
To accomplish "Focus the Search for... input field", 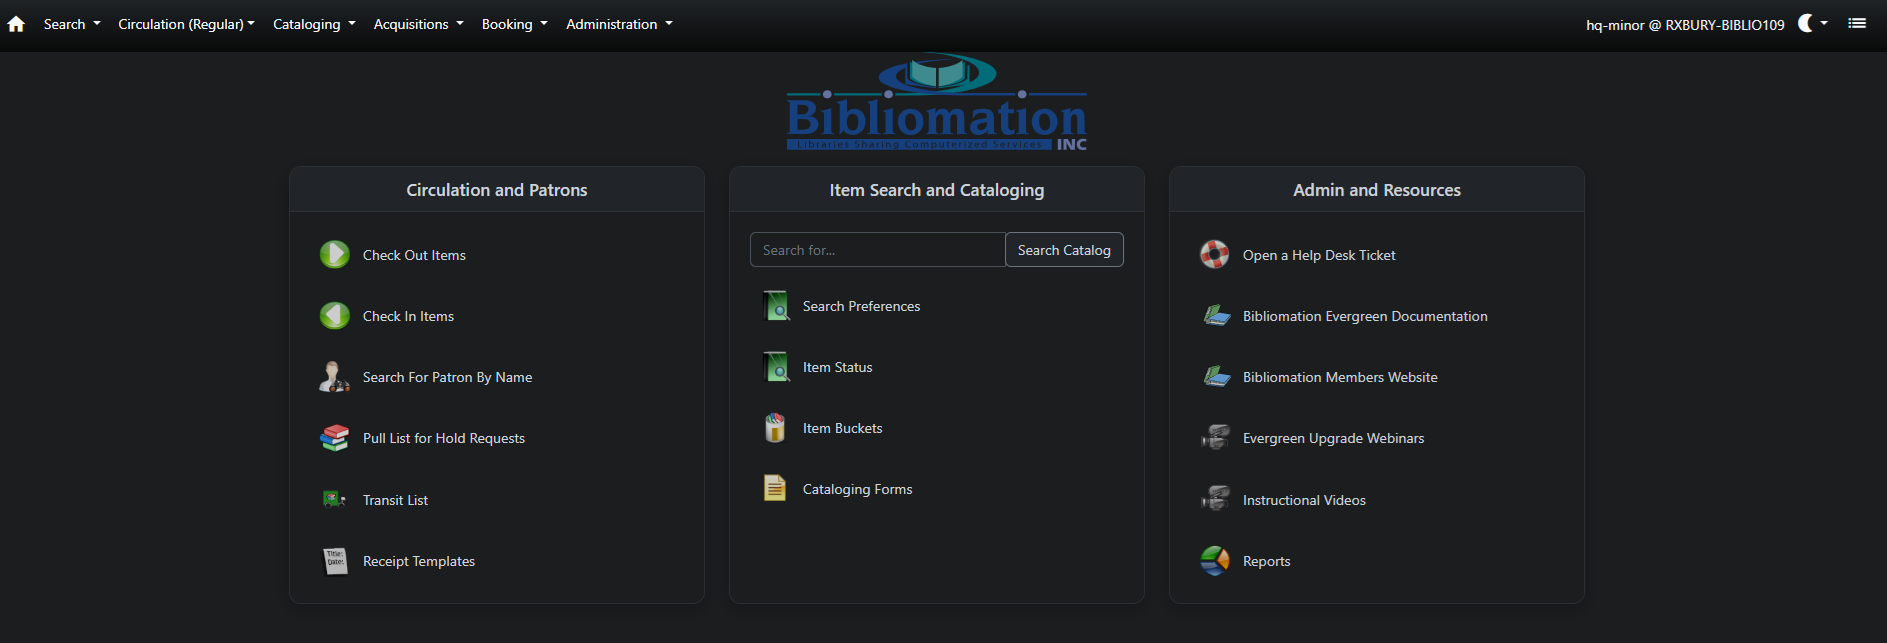I will click(877, 250).
